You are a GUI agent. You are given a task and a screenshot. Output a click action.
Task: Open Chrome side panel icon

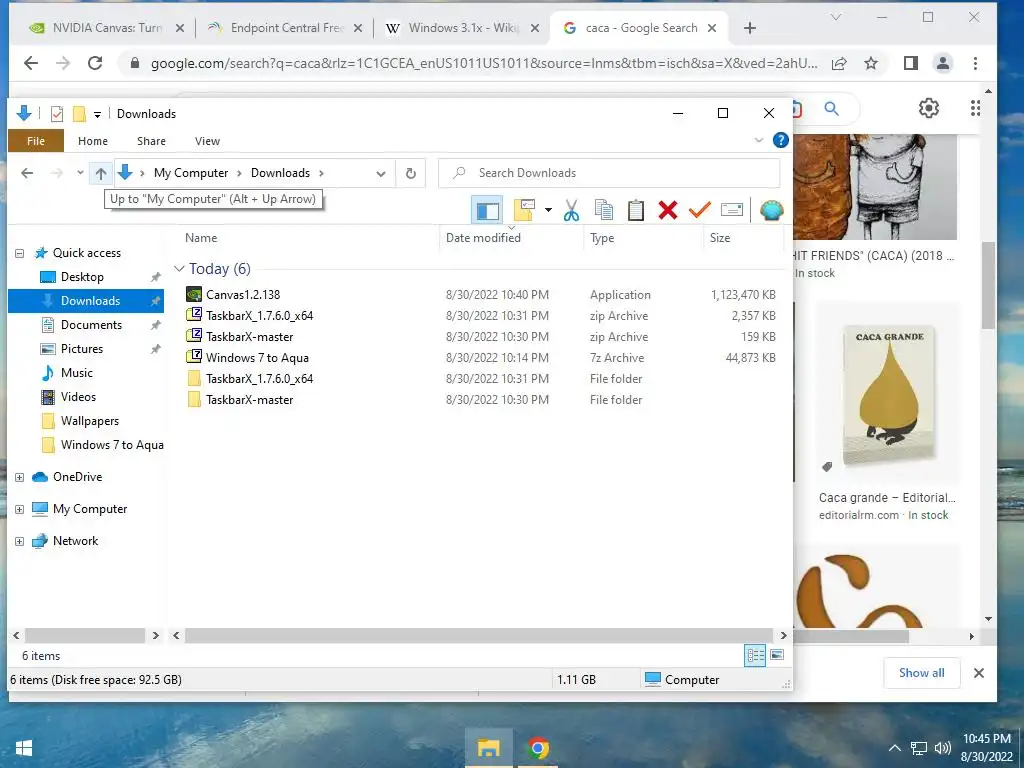point(910,63)
